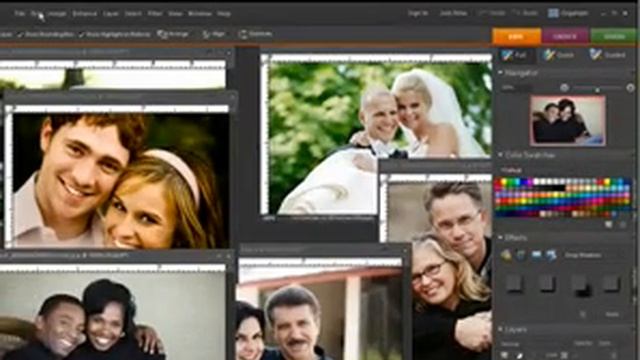The width and height of the screenshot is (640, 360).
Task: Click the Navigator zoom in icon
Action: click(630, 87)
